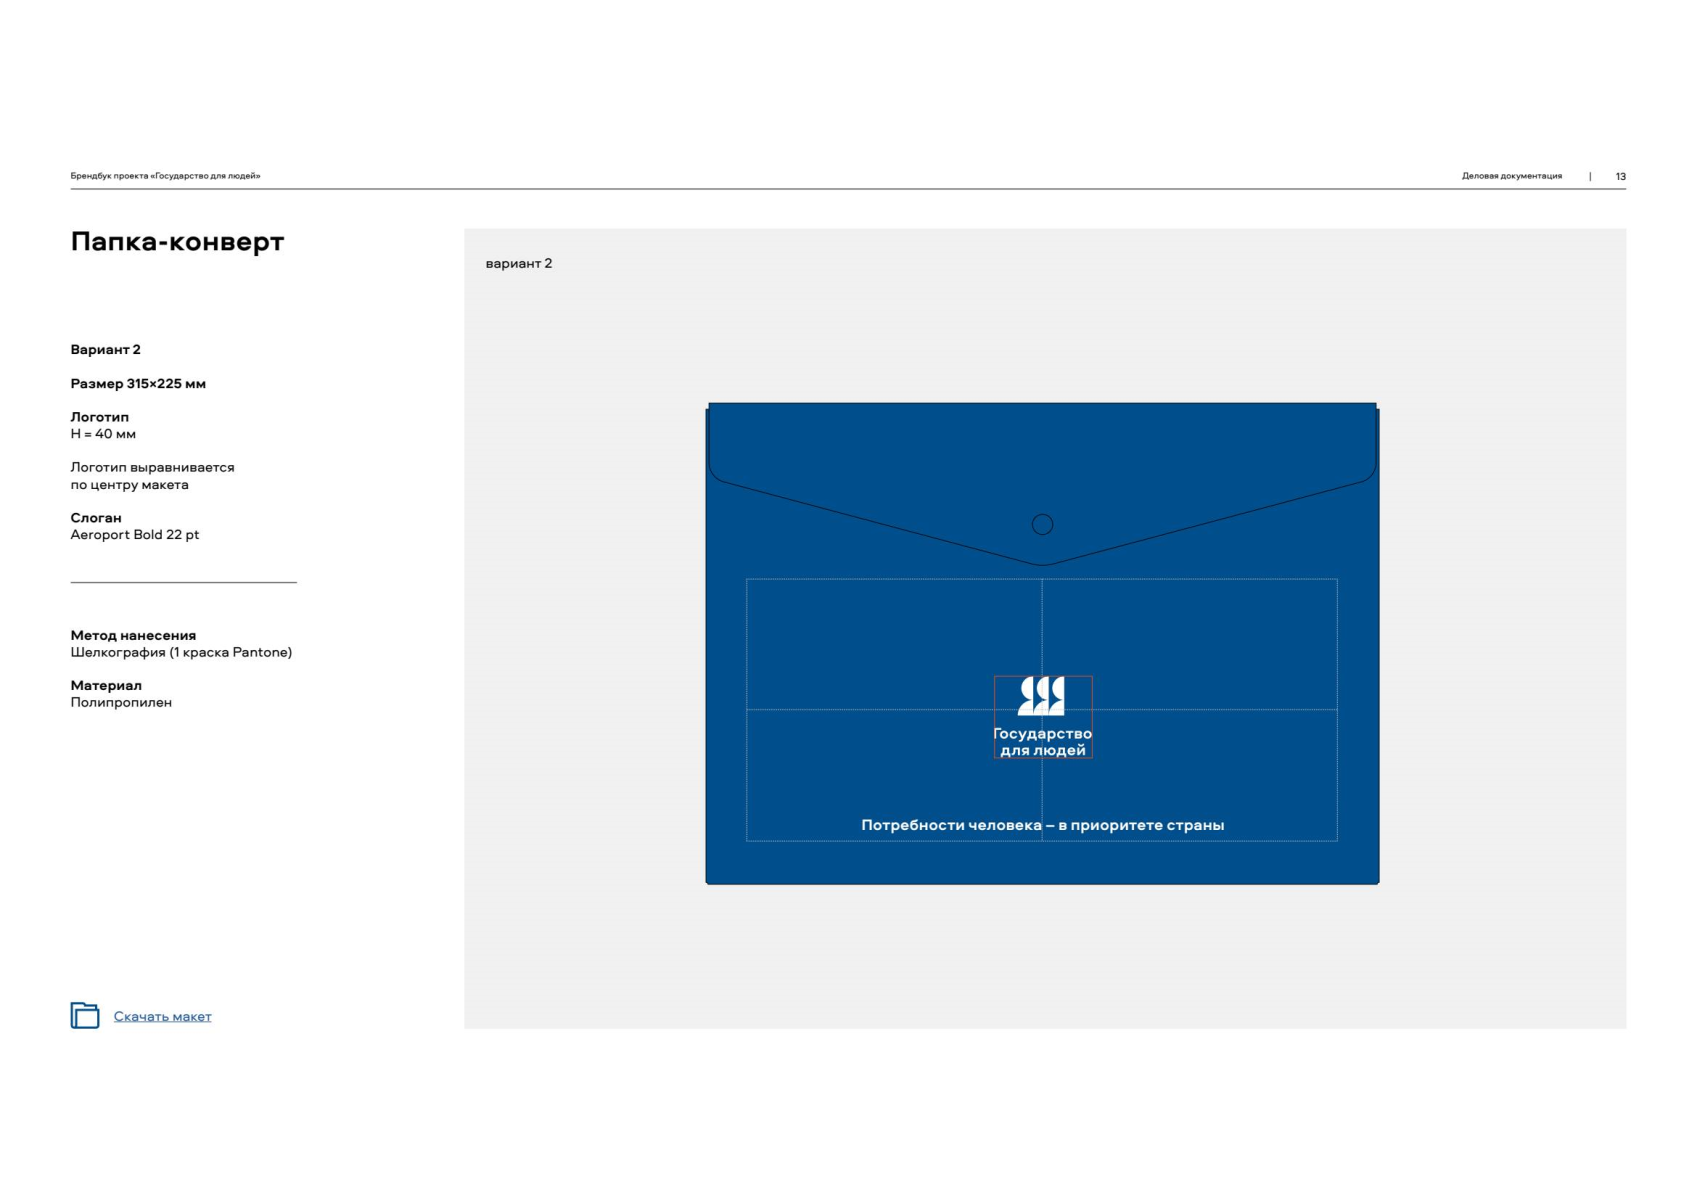Viewport: 1697px width, 1200px height.
Task: Click the Полипропилен material text
Action: point(121,702)
